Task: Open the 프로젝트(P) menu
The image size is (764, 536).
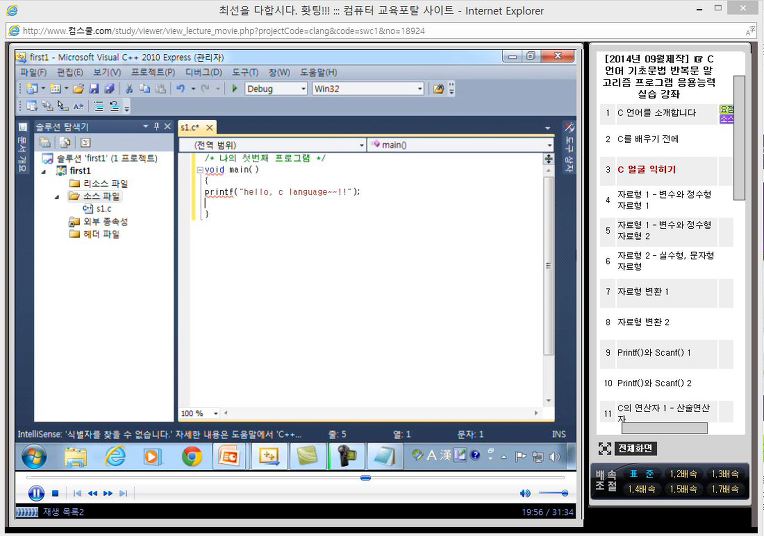Action: point(153,72)
